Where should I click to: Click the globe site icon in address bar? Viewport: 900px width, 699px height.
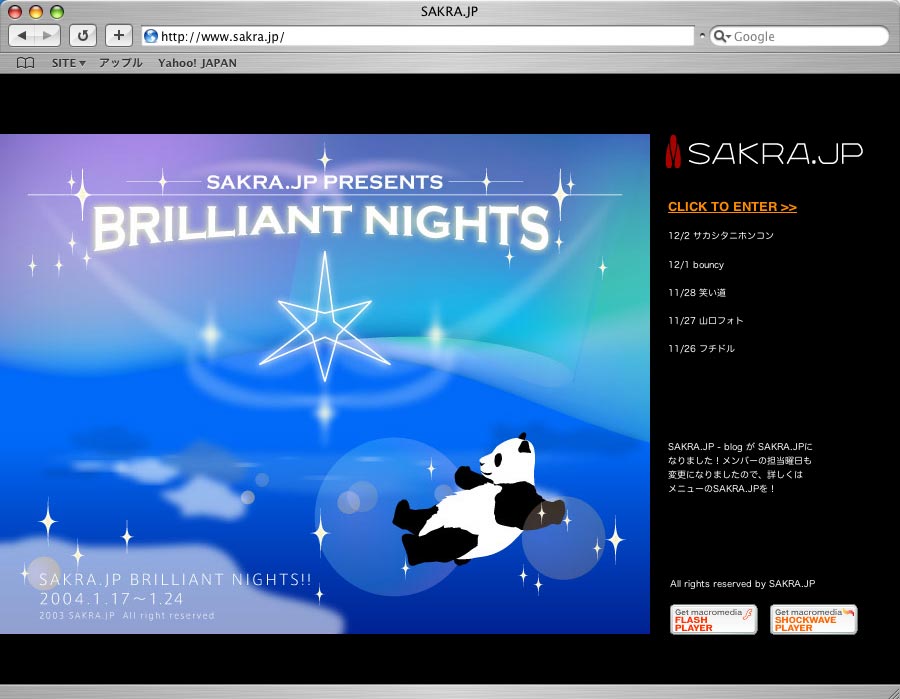pyautogui.click(x=151, y=36)
